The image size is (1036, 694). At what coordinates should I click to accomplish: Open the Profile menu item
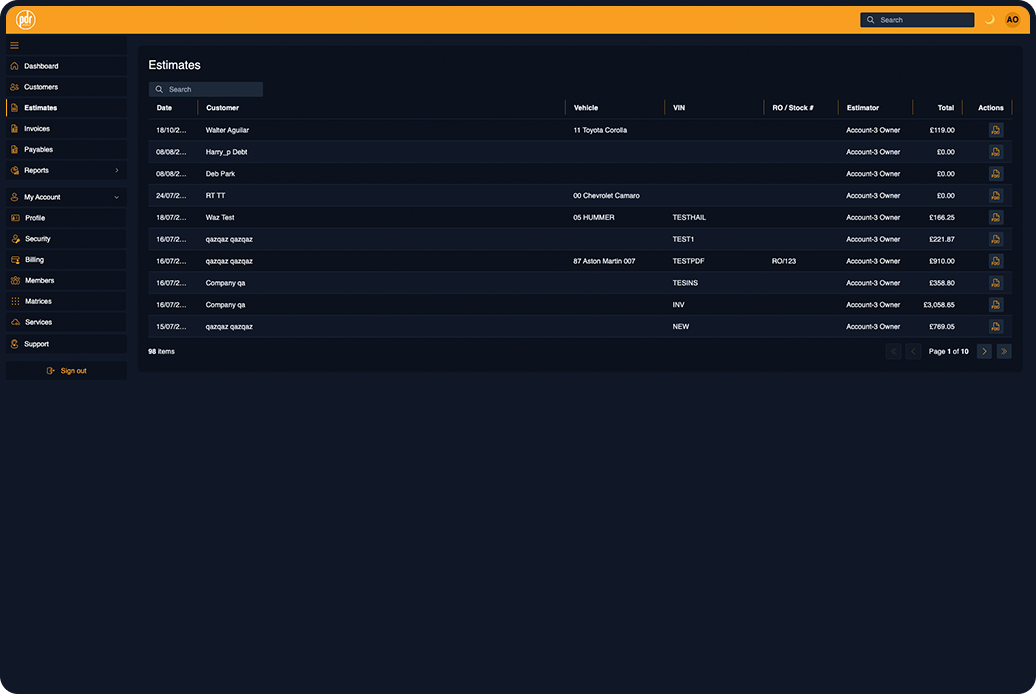pos(34,218)
